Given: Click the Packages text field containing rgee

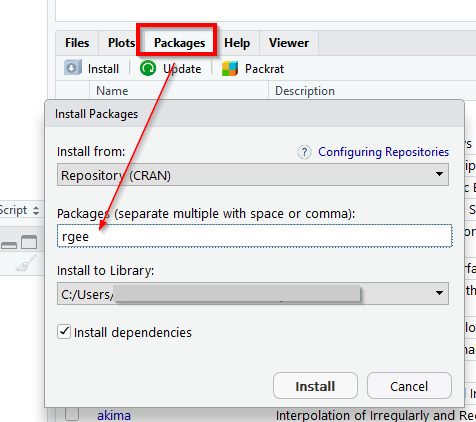Looking at the screenshot, I should (255, 236).
